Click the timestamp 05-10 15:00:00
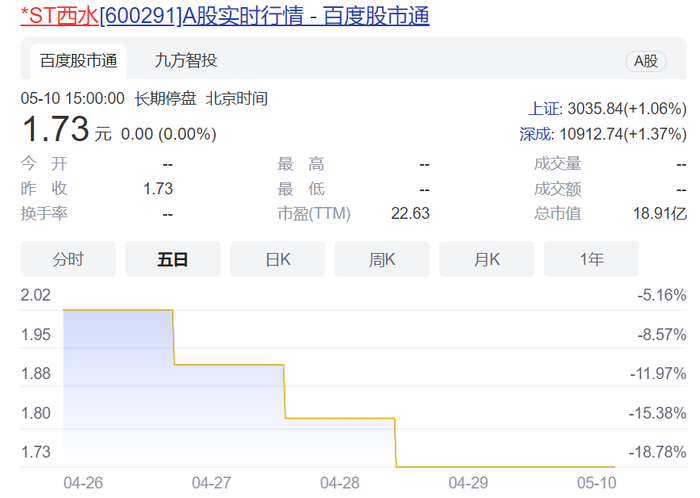Viewport: 700px width, 498px height. tap(72, 99)
